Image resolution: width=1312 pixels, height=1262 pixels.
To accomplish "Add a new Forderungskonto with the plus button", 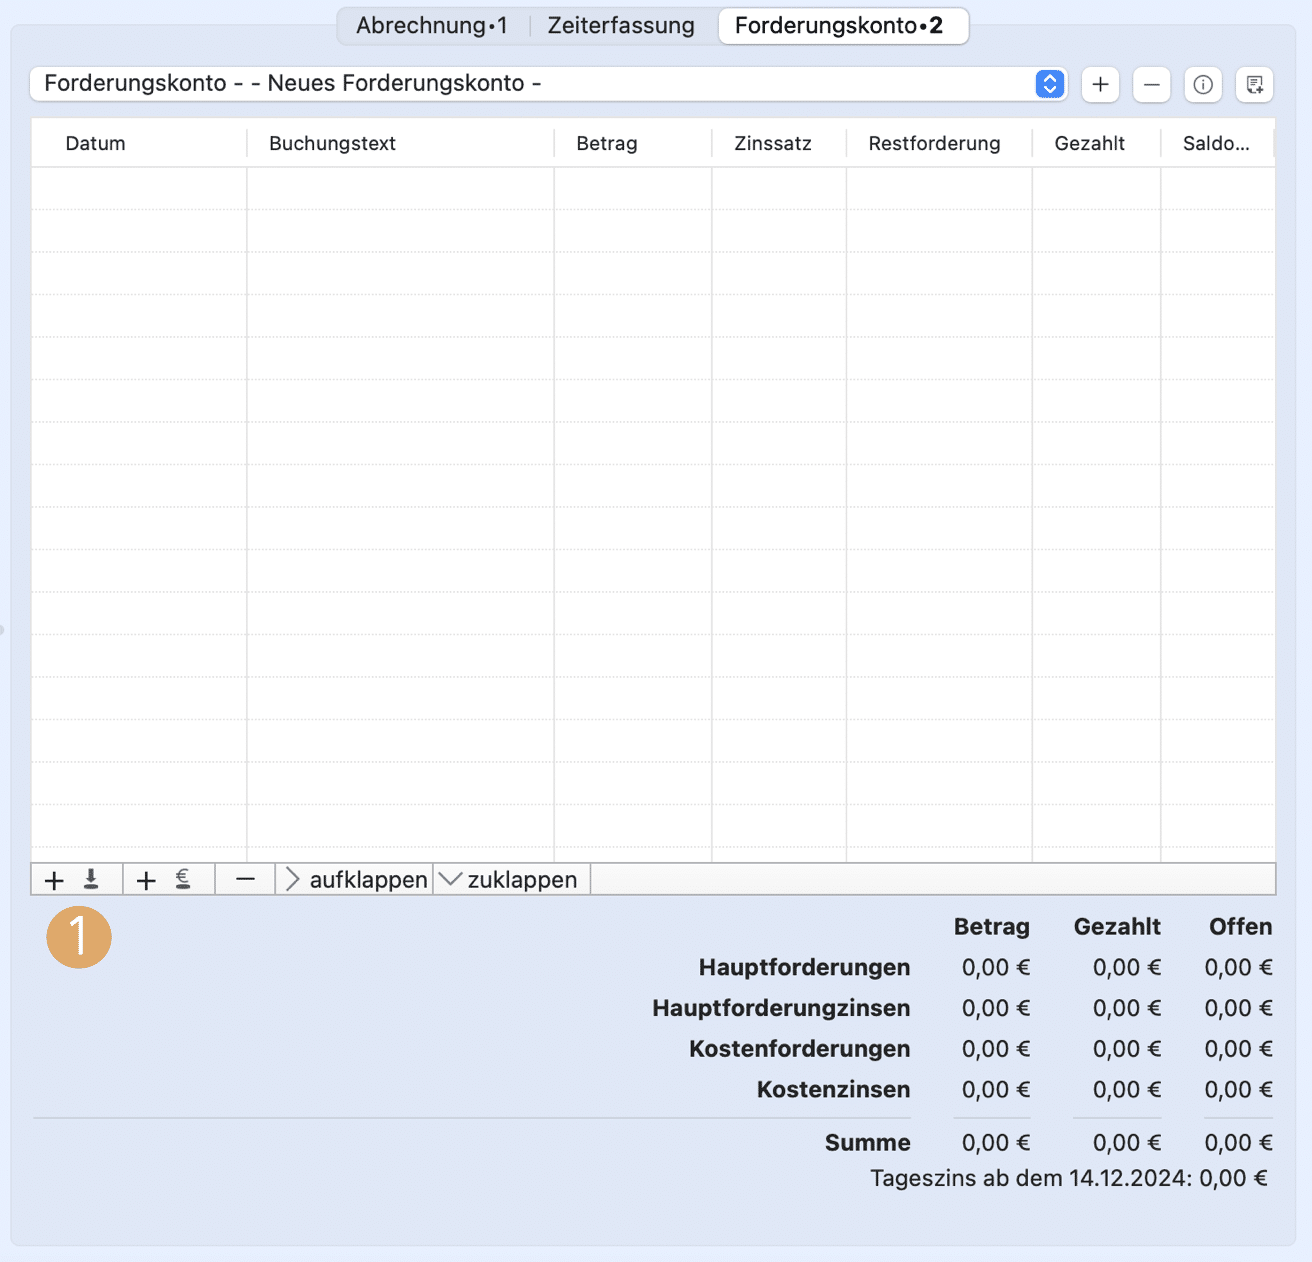I will 1100,85.
